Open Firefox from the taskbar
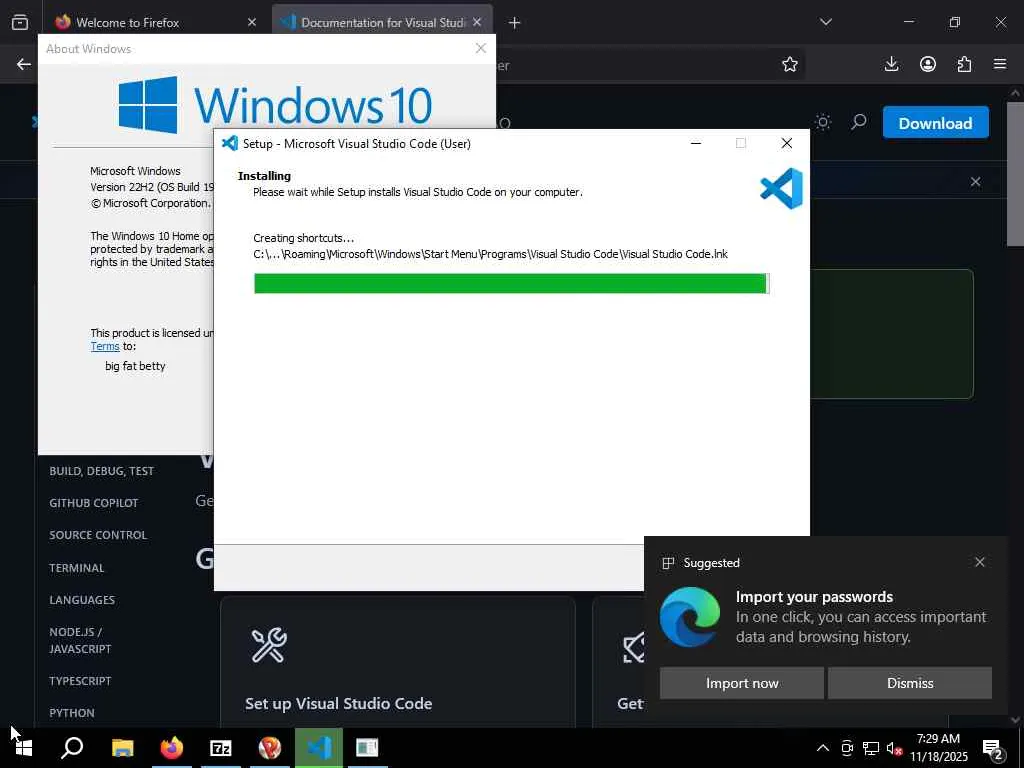The width and height of the screenshot is (1024, 768). (x=172, y=748)
